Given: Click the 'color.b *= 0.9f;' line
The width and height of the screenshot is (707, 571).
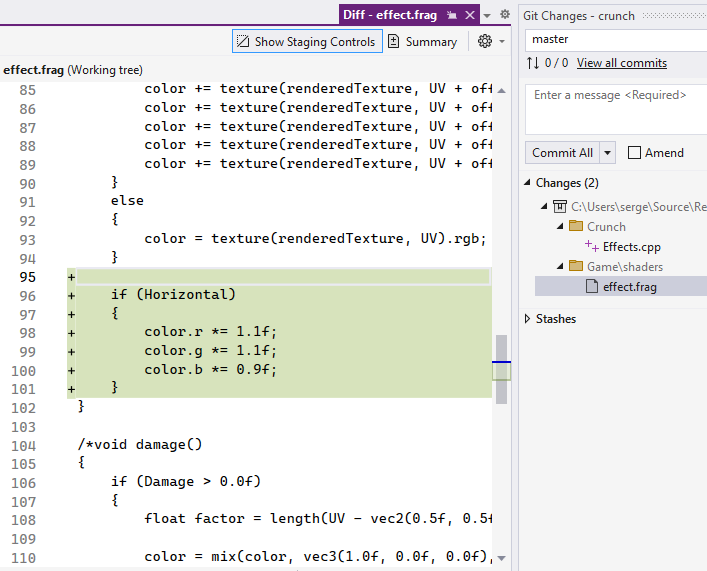Looking at the screenshot, I should coord(211,370).
